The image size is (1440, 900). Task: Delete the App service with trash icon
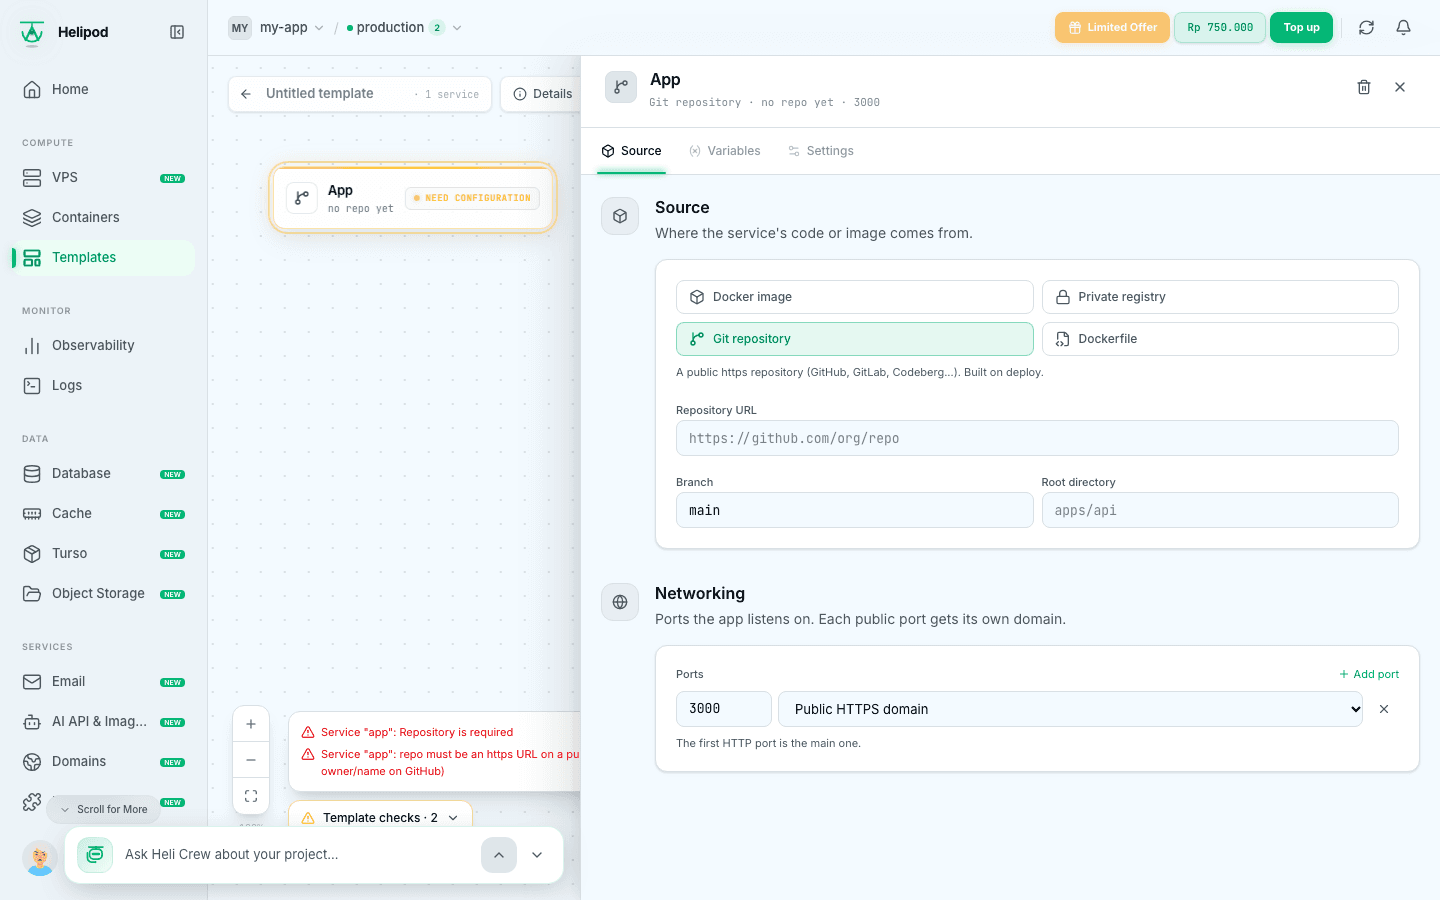1363,87
